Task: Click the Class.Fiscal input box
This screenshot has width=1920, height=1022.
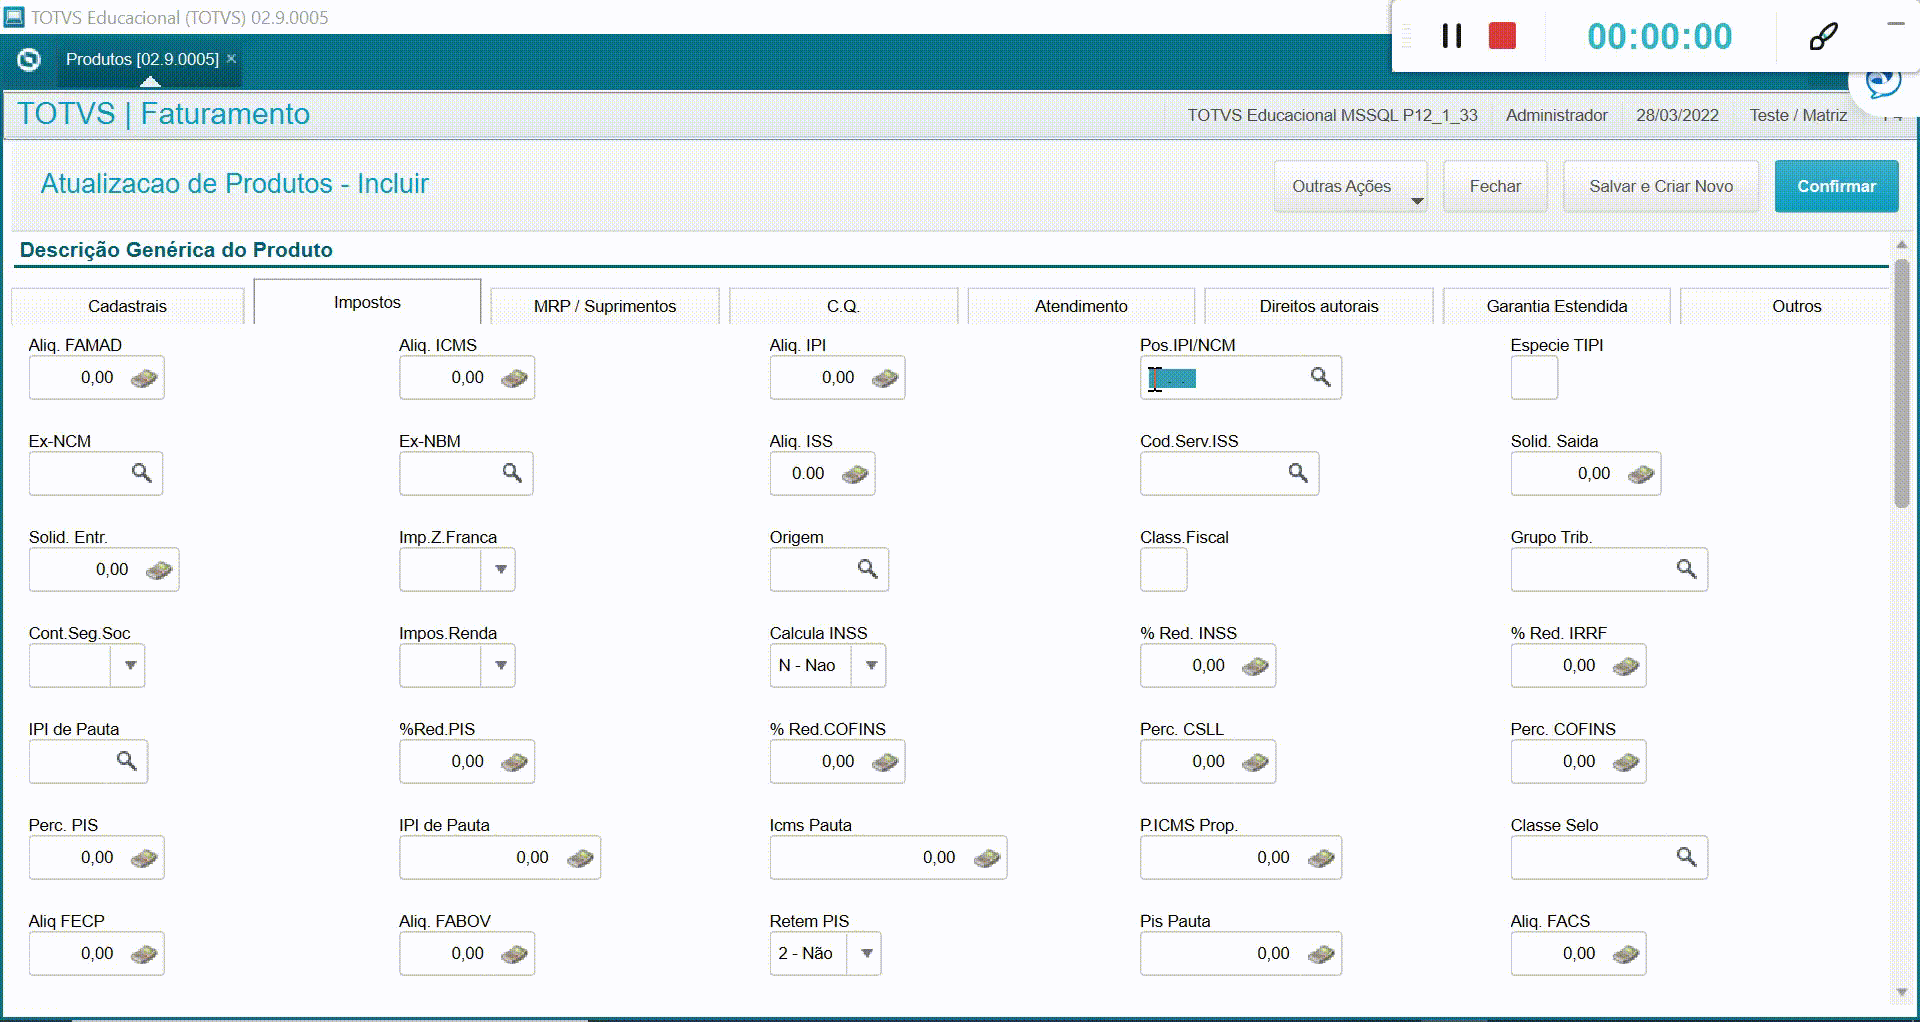Action: pos(1163,570)
